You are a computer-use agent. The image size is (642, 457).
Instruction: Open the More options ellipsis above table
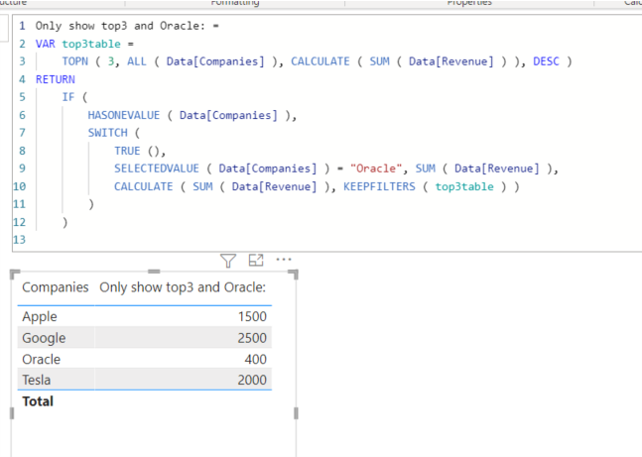[283, 259]
